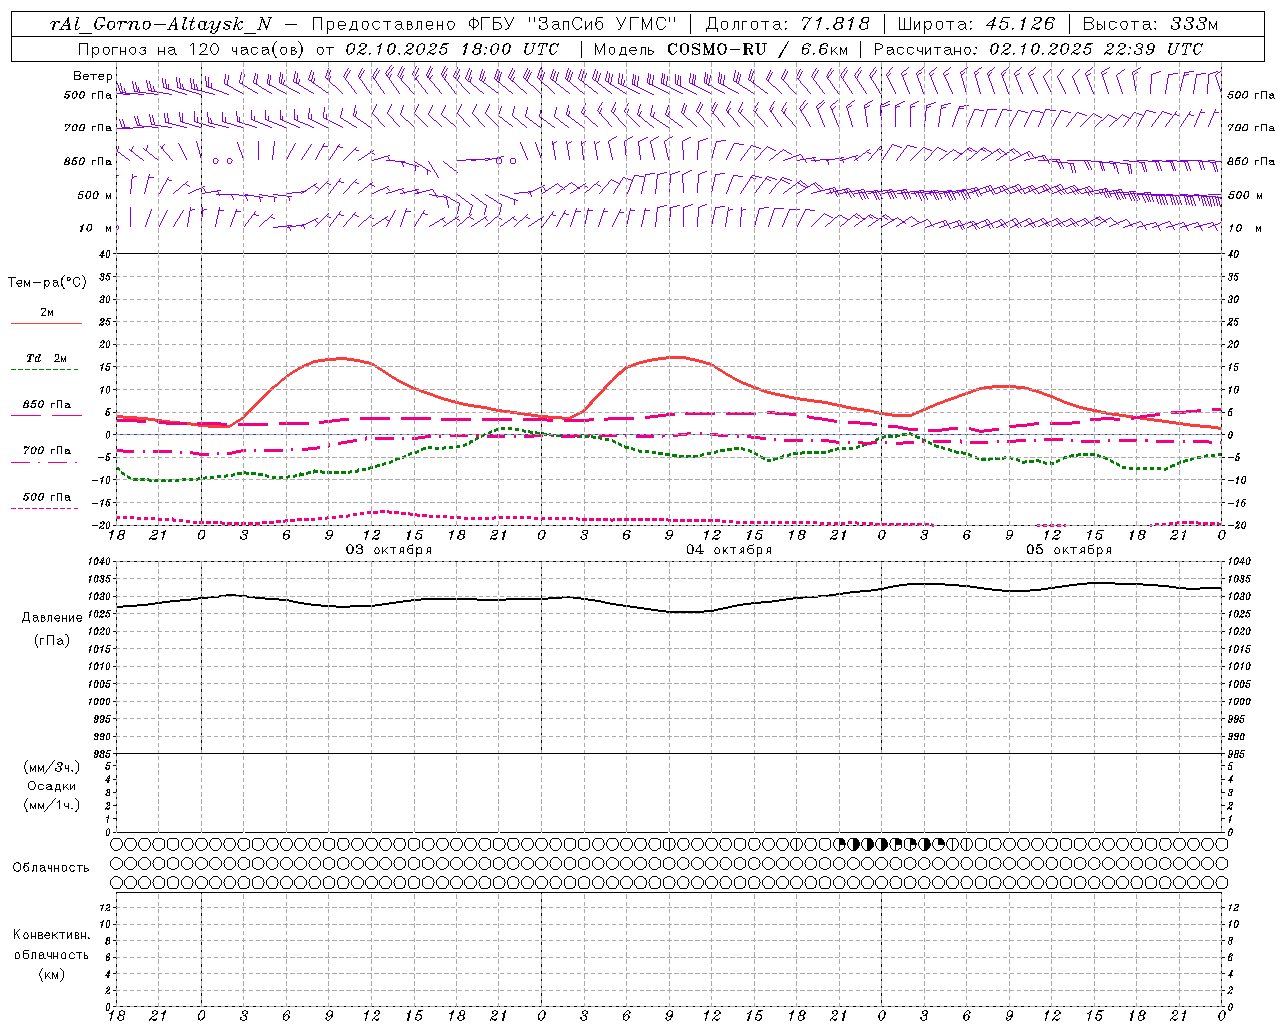Click the 500 гПа temperature legend entry
This screenshot has width=1280, height=1024.
47,497
